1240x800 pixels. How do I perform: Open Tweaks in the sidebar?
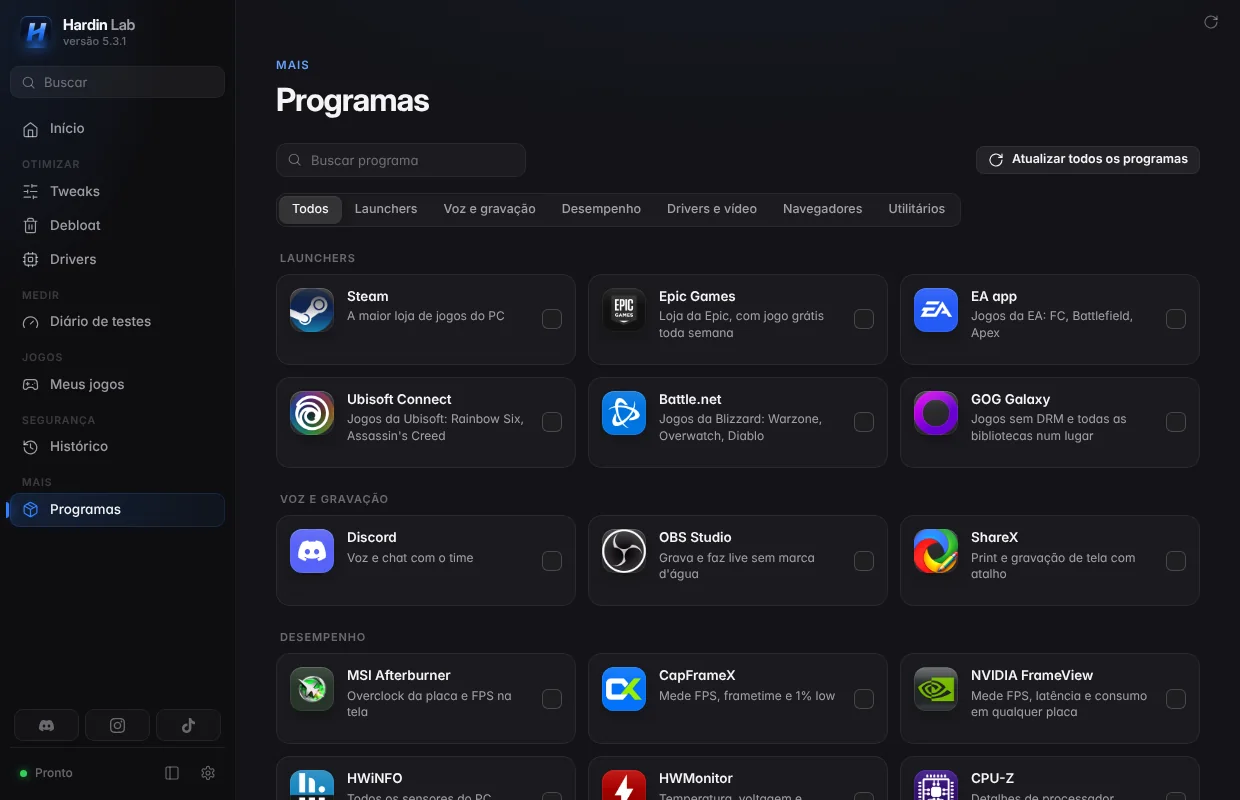coord(117,192)
